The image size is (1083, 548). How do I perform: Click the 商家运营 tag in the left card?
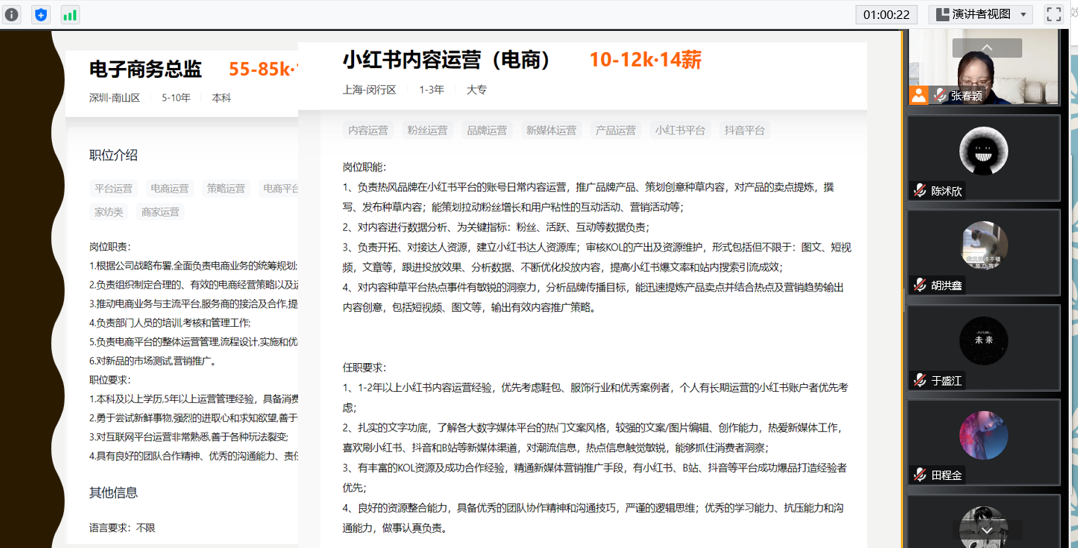160,212
